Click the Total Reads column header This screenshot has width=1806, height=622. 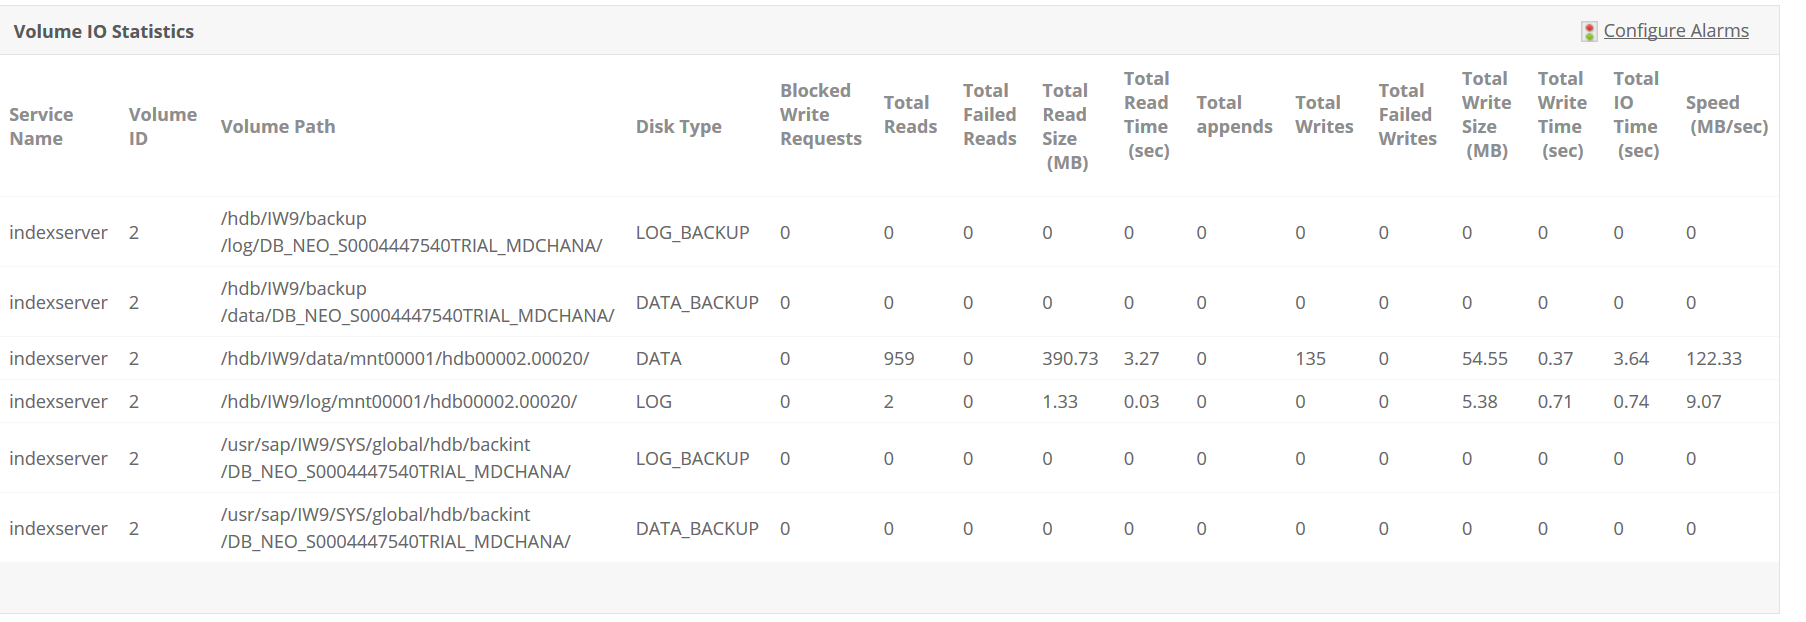[x=910, y=114]
